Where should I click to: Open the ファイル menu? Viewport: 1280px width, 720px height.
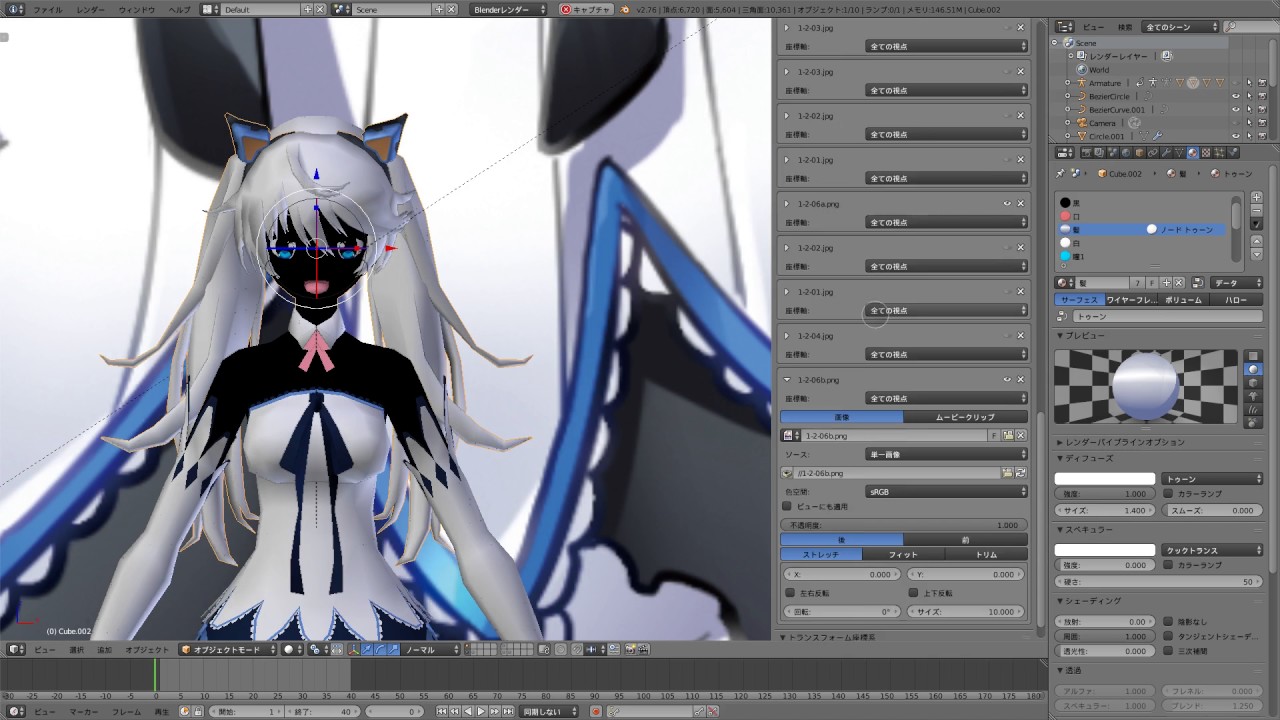pos(46,9)
